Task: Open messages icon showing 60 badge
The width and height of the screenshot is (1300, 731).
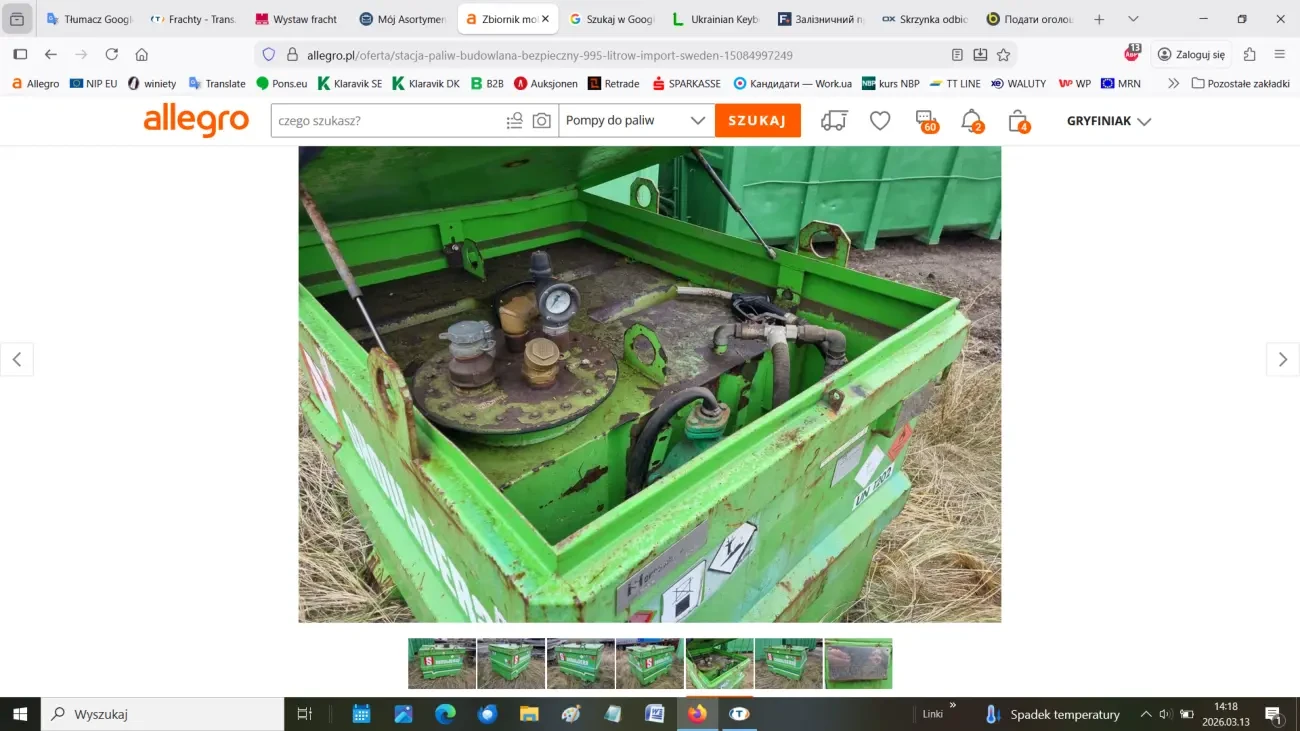Action: tap(923, 120)
